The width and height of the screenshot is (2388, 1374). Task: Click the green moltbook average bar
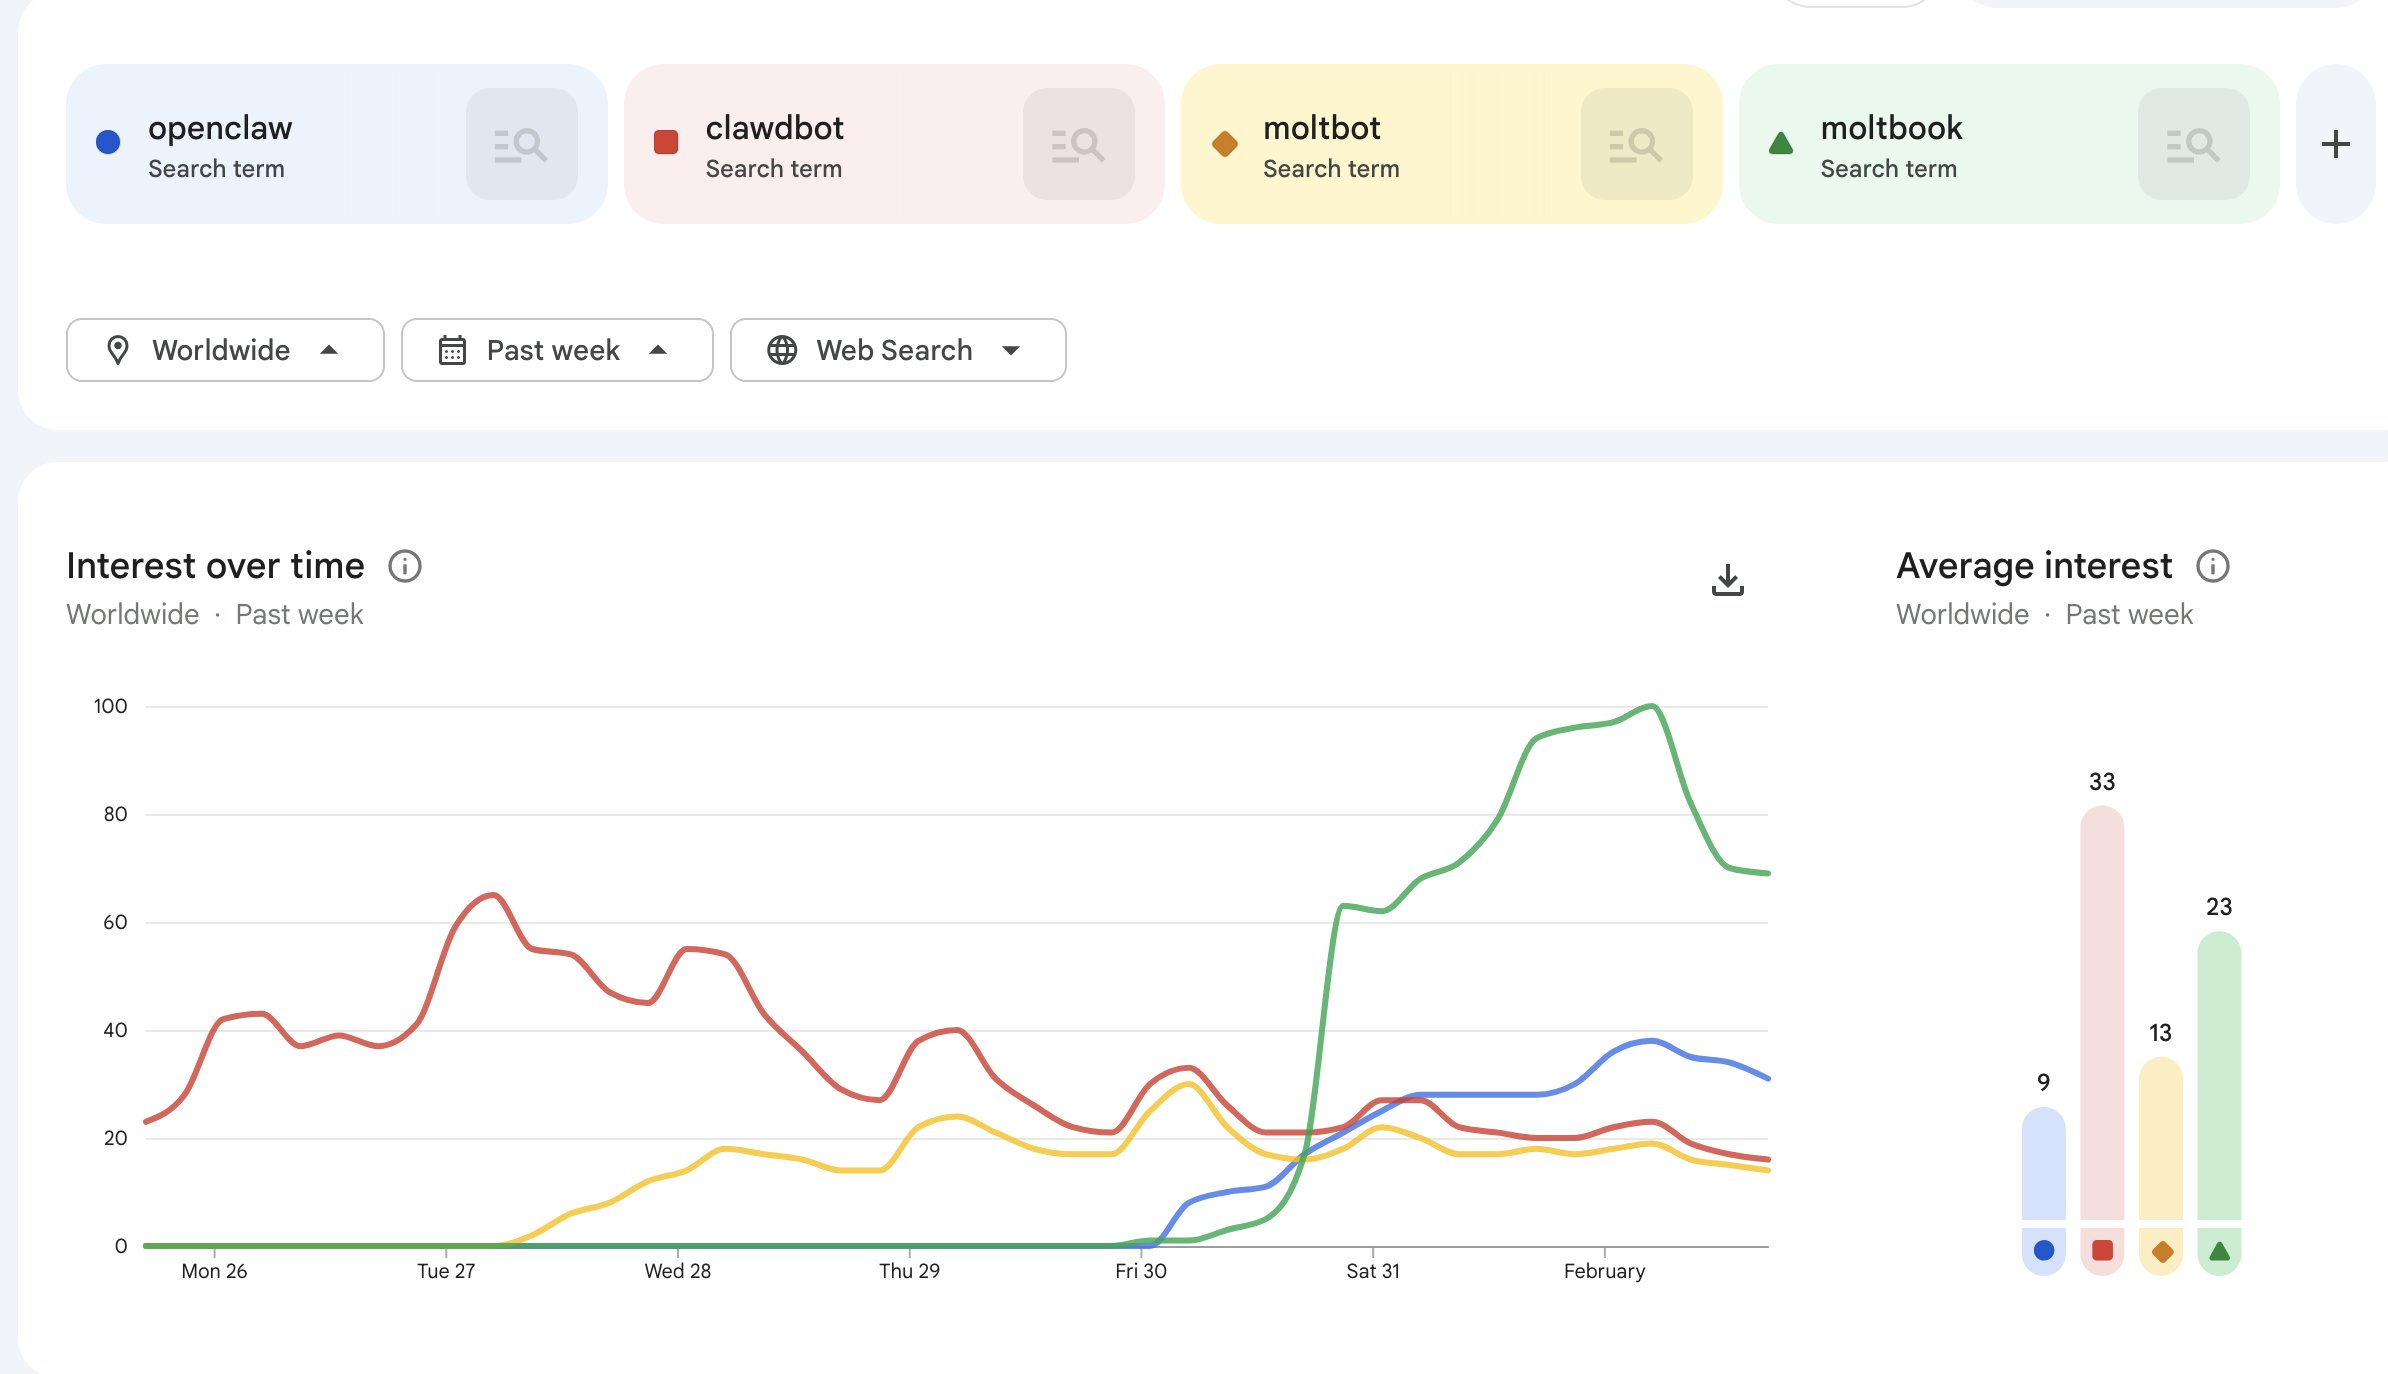2218,1075
